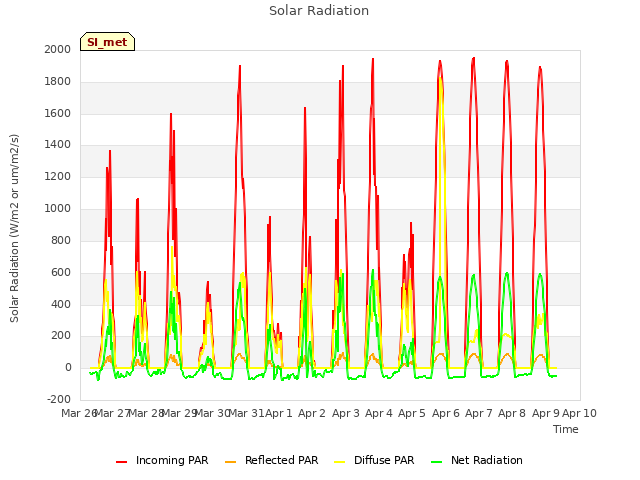This screenshot has width=640, height=480.
Task: Click the 1600 y-axis tick label
Action: pyautogui.click(x=58, y=113)
